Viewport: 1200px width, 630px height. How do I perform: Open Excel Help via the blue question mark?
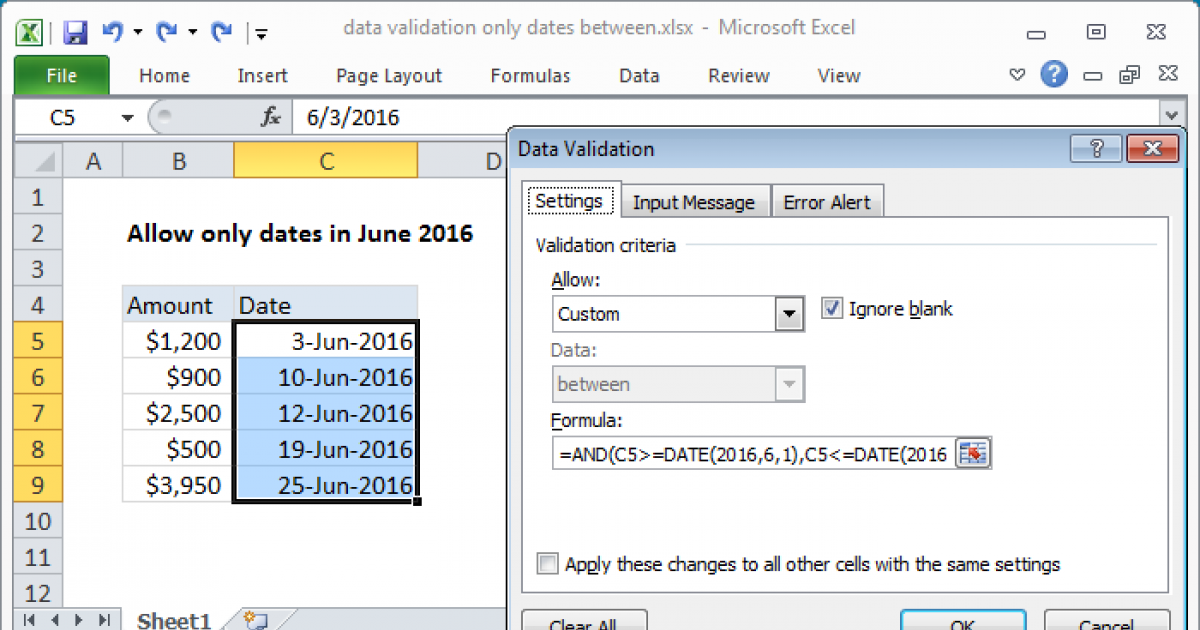1054,75
